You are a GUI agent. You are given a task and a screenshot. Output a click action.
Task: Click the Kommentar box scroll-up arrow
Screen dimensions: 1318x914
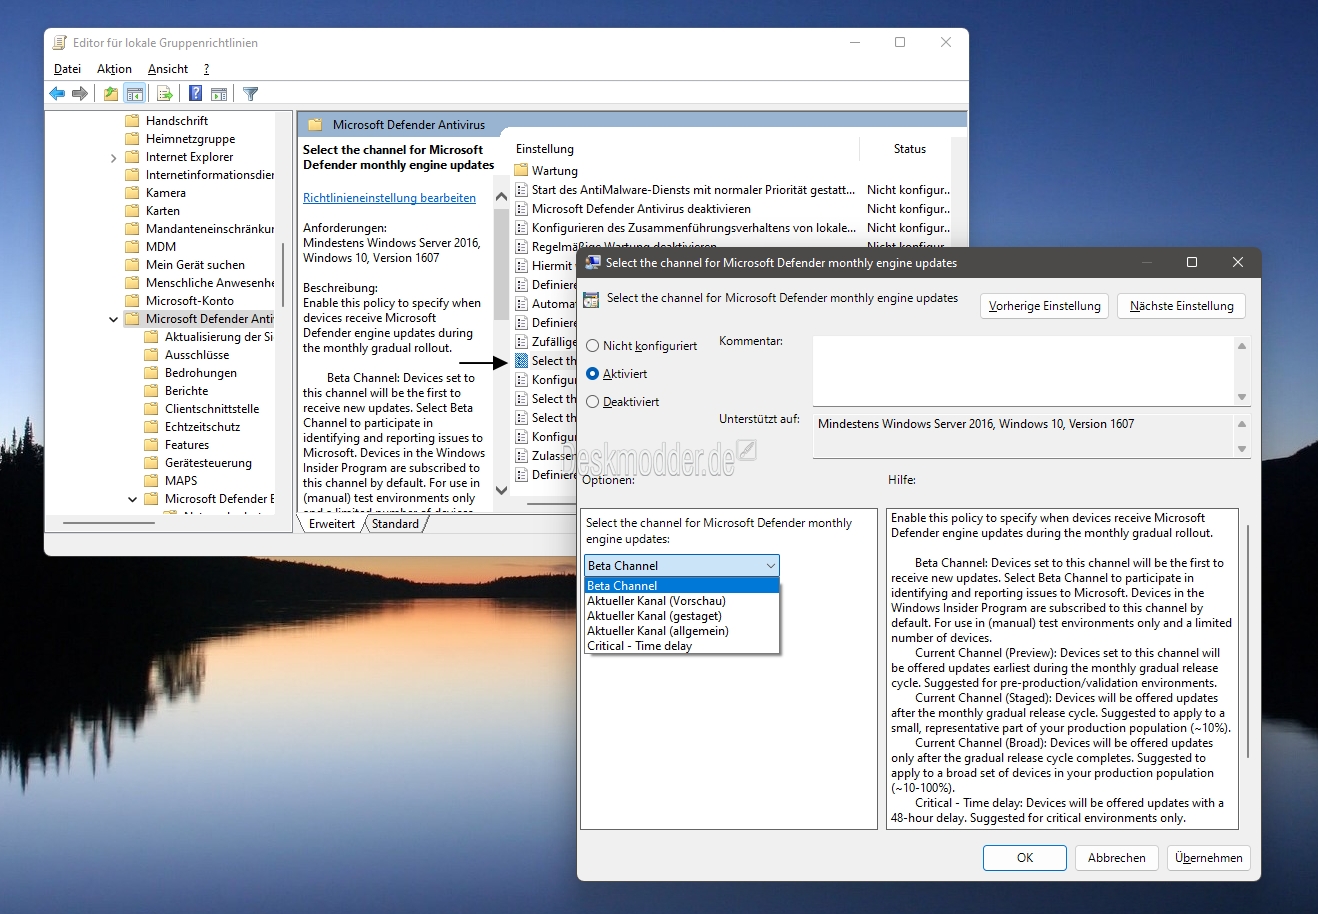point(1242,346)
